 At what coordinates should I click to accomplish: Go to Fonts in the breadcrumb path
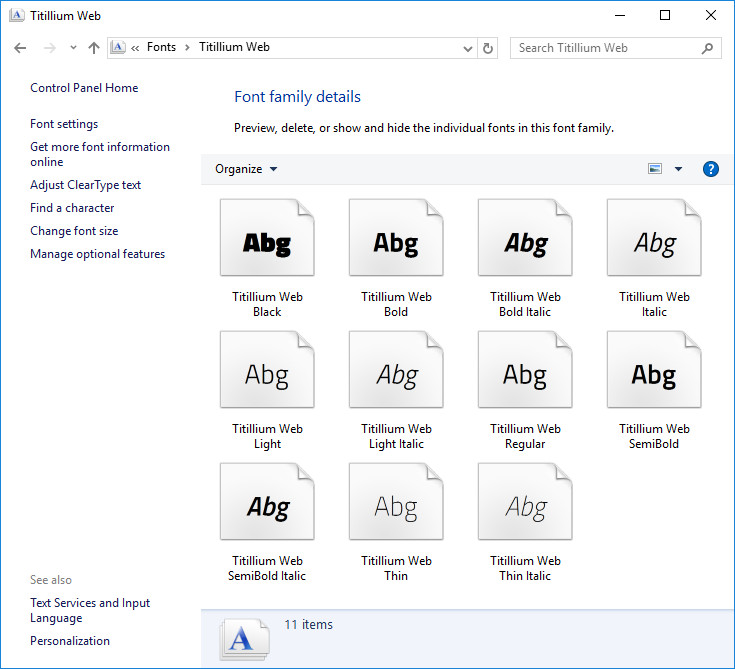click(161, 47)
